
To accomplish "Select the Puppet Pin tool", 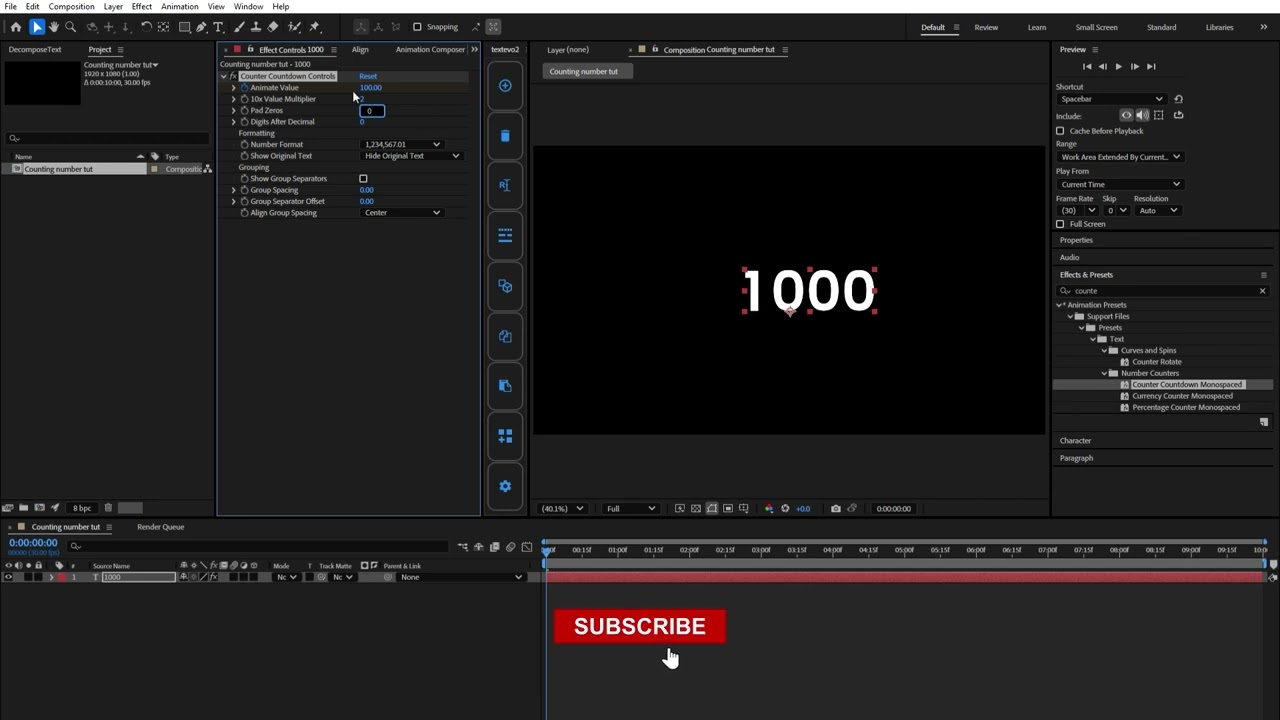I will pos(314,27).
